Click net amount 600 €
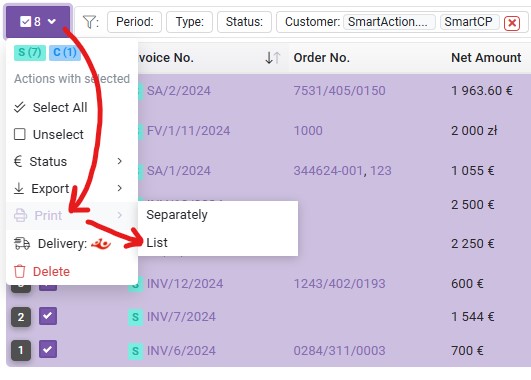This screenshot has width=531, height=380. (x=467, y=284)
